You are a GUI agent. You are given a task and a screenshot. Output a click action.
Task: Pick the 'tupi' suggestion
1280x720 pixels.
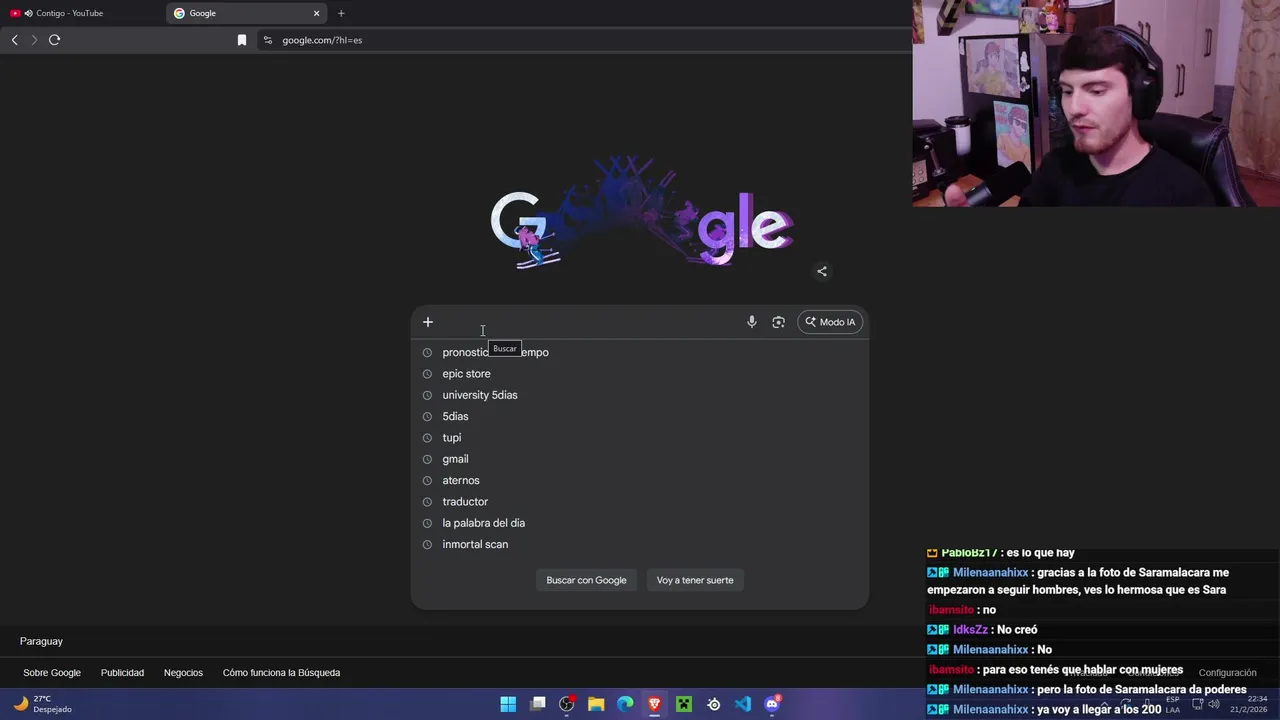tap(640, 438)
